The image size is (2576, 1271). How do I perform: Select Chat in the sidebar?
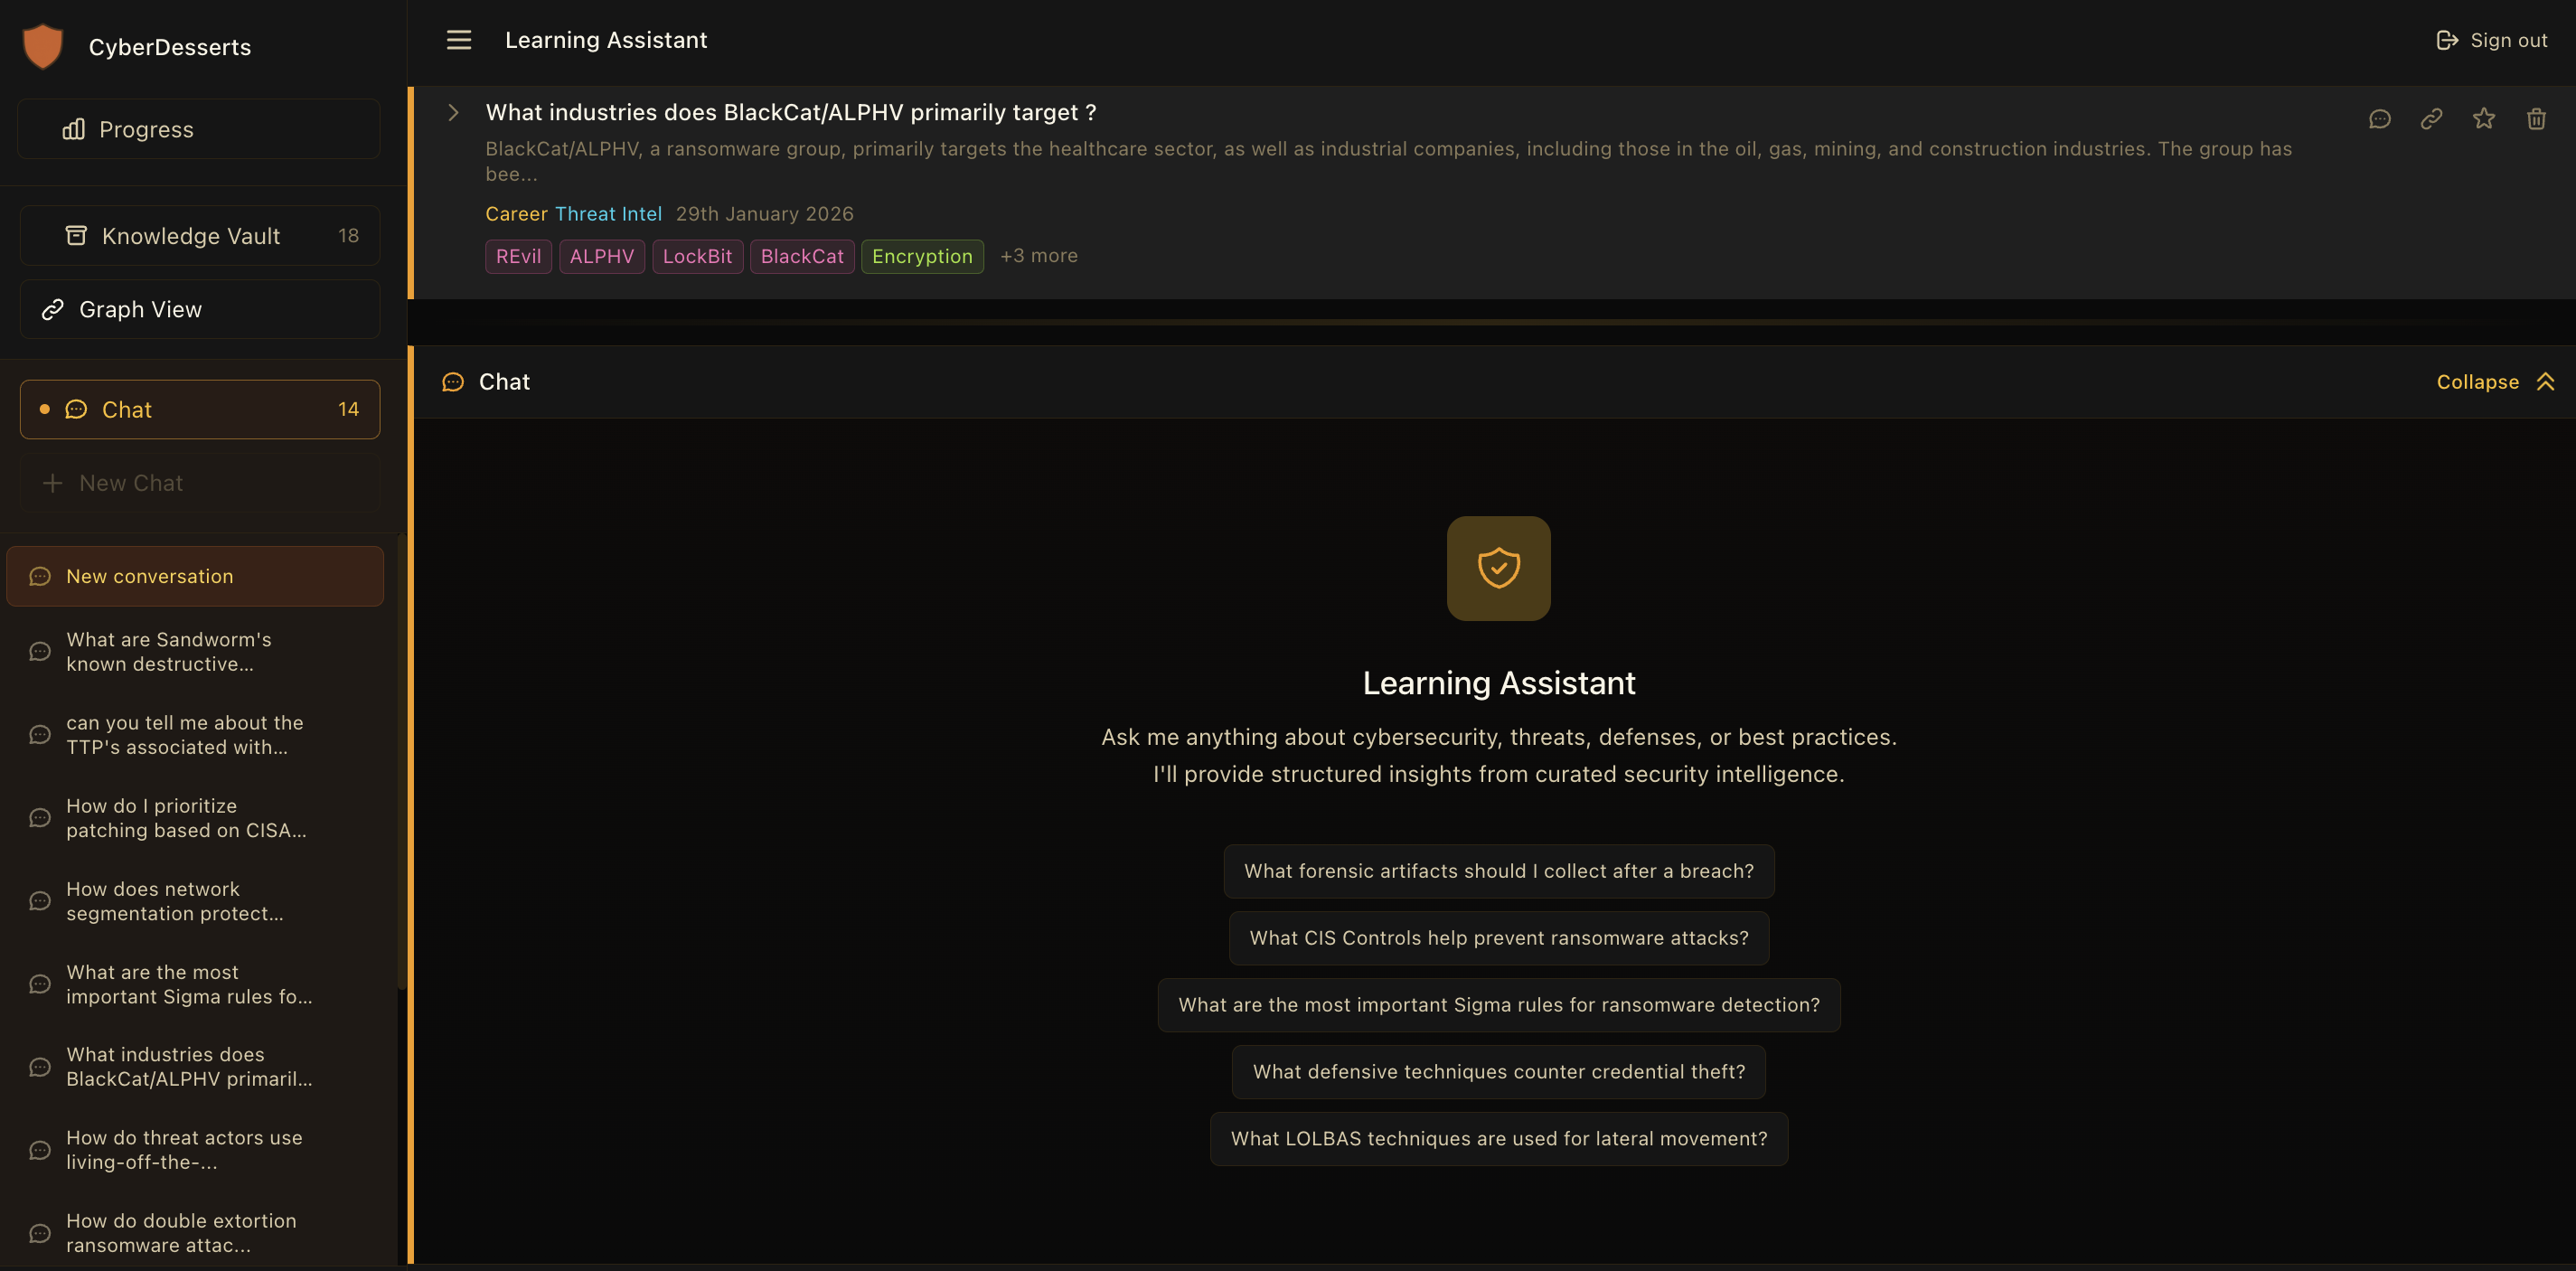click(126, 409)
